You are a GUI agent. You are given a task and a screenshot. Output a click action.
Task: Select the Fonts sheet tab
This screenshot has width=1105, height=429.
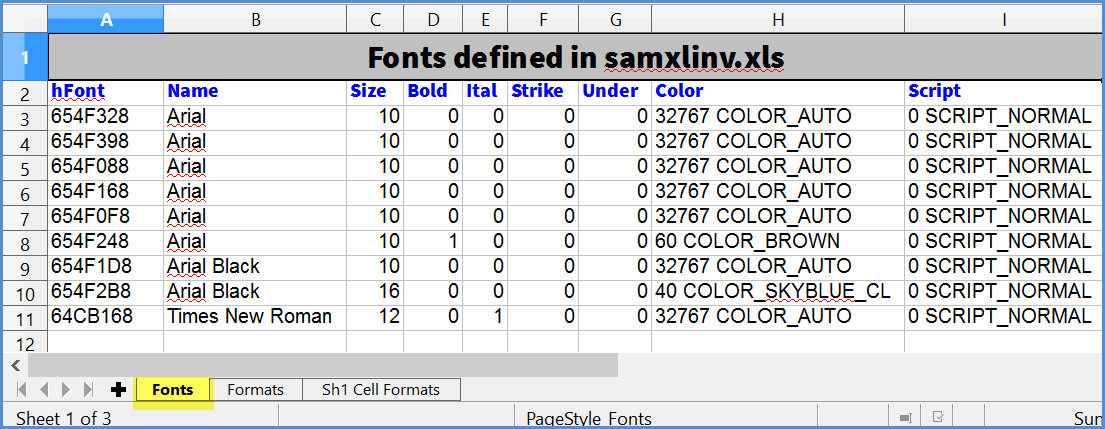173,390
